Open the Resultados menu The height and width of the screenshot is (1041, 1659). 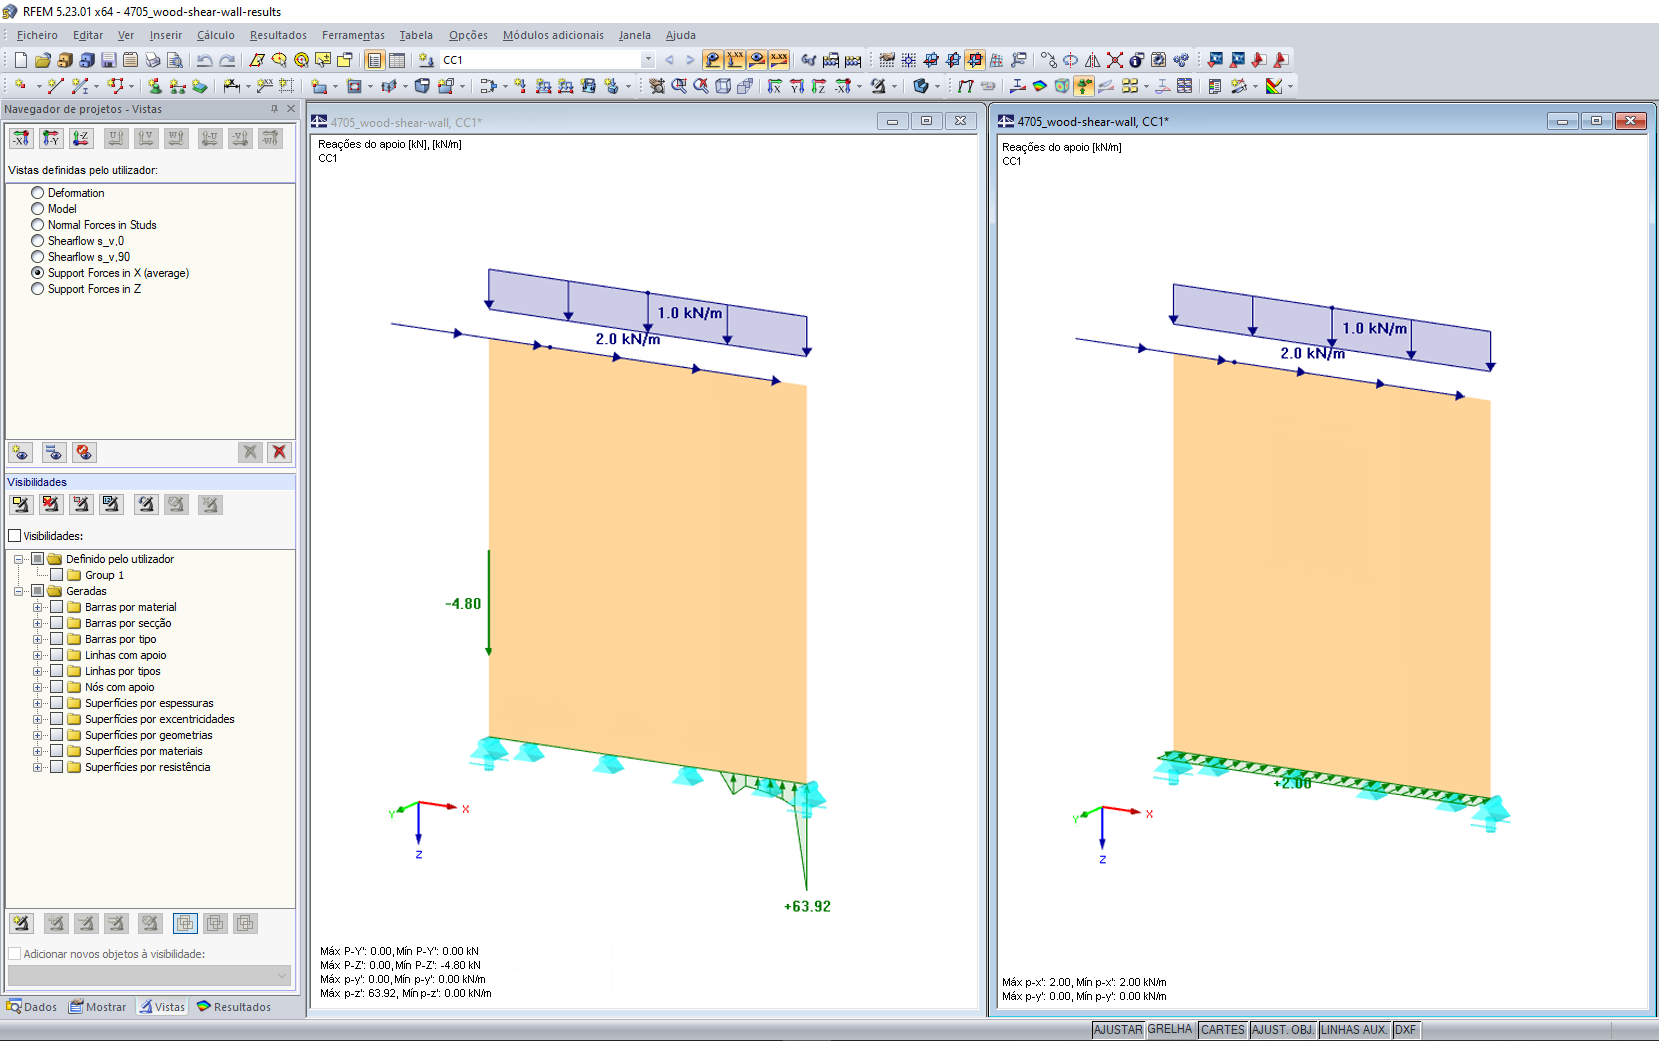(278, 35)
